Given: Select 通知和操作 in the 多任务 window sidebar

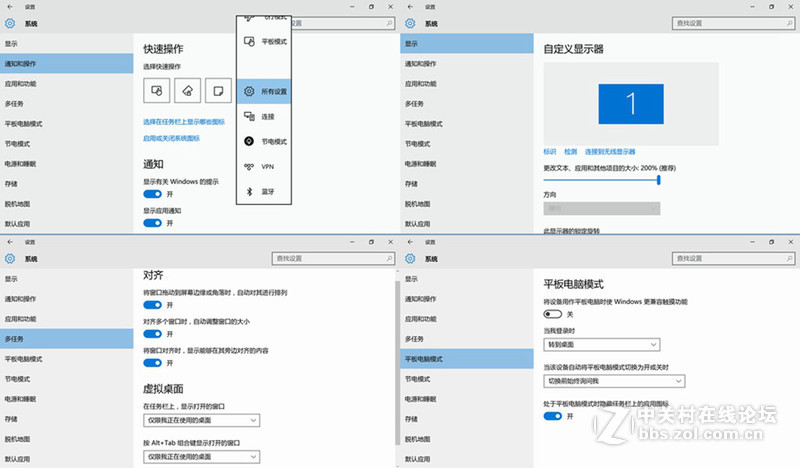Looking at the screenshot, I should (66, 299).
